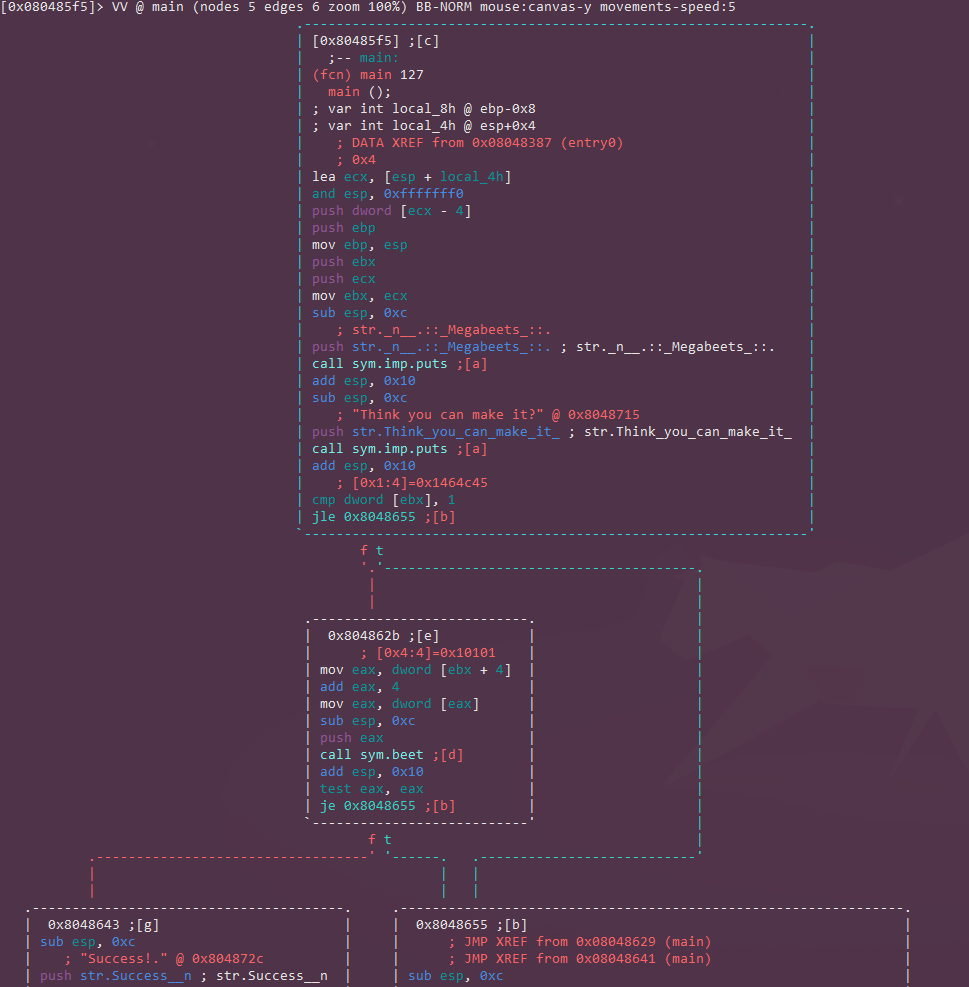Screen dimensions: 969x987
Task: Follow 'jle 0x8048655 ;[b]' jump
Action: (383, 517)
